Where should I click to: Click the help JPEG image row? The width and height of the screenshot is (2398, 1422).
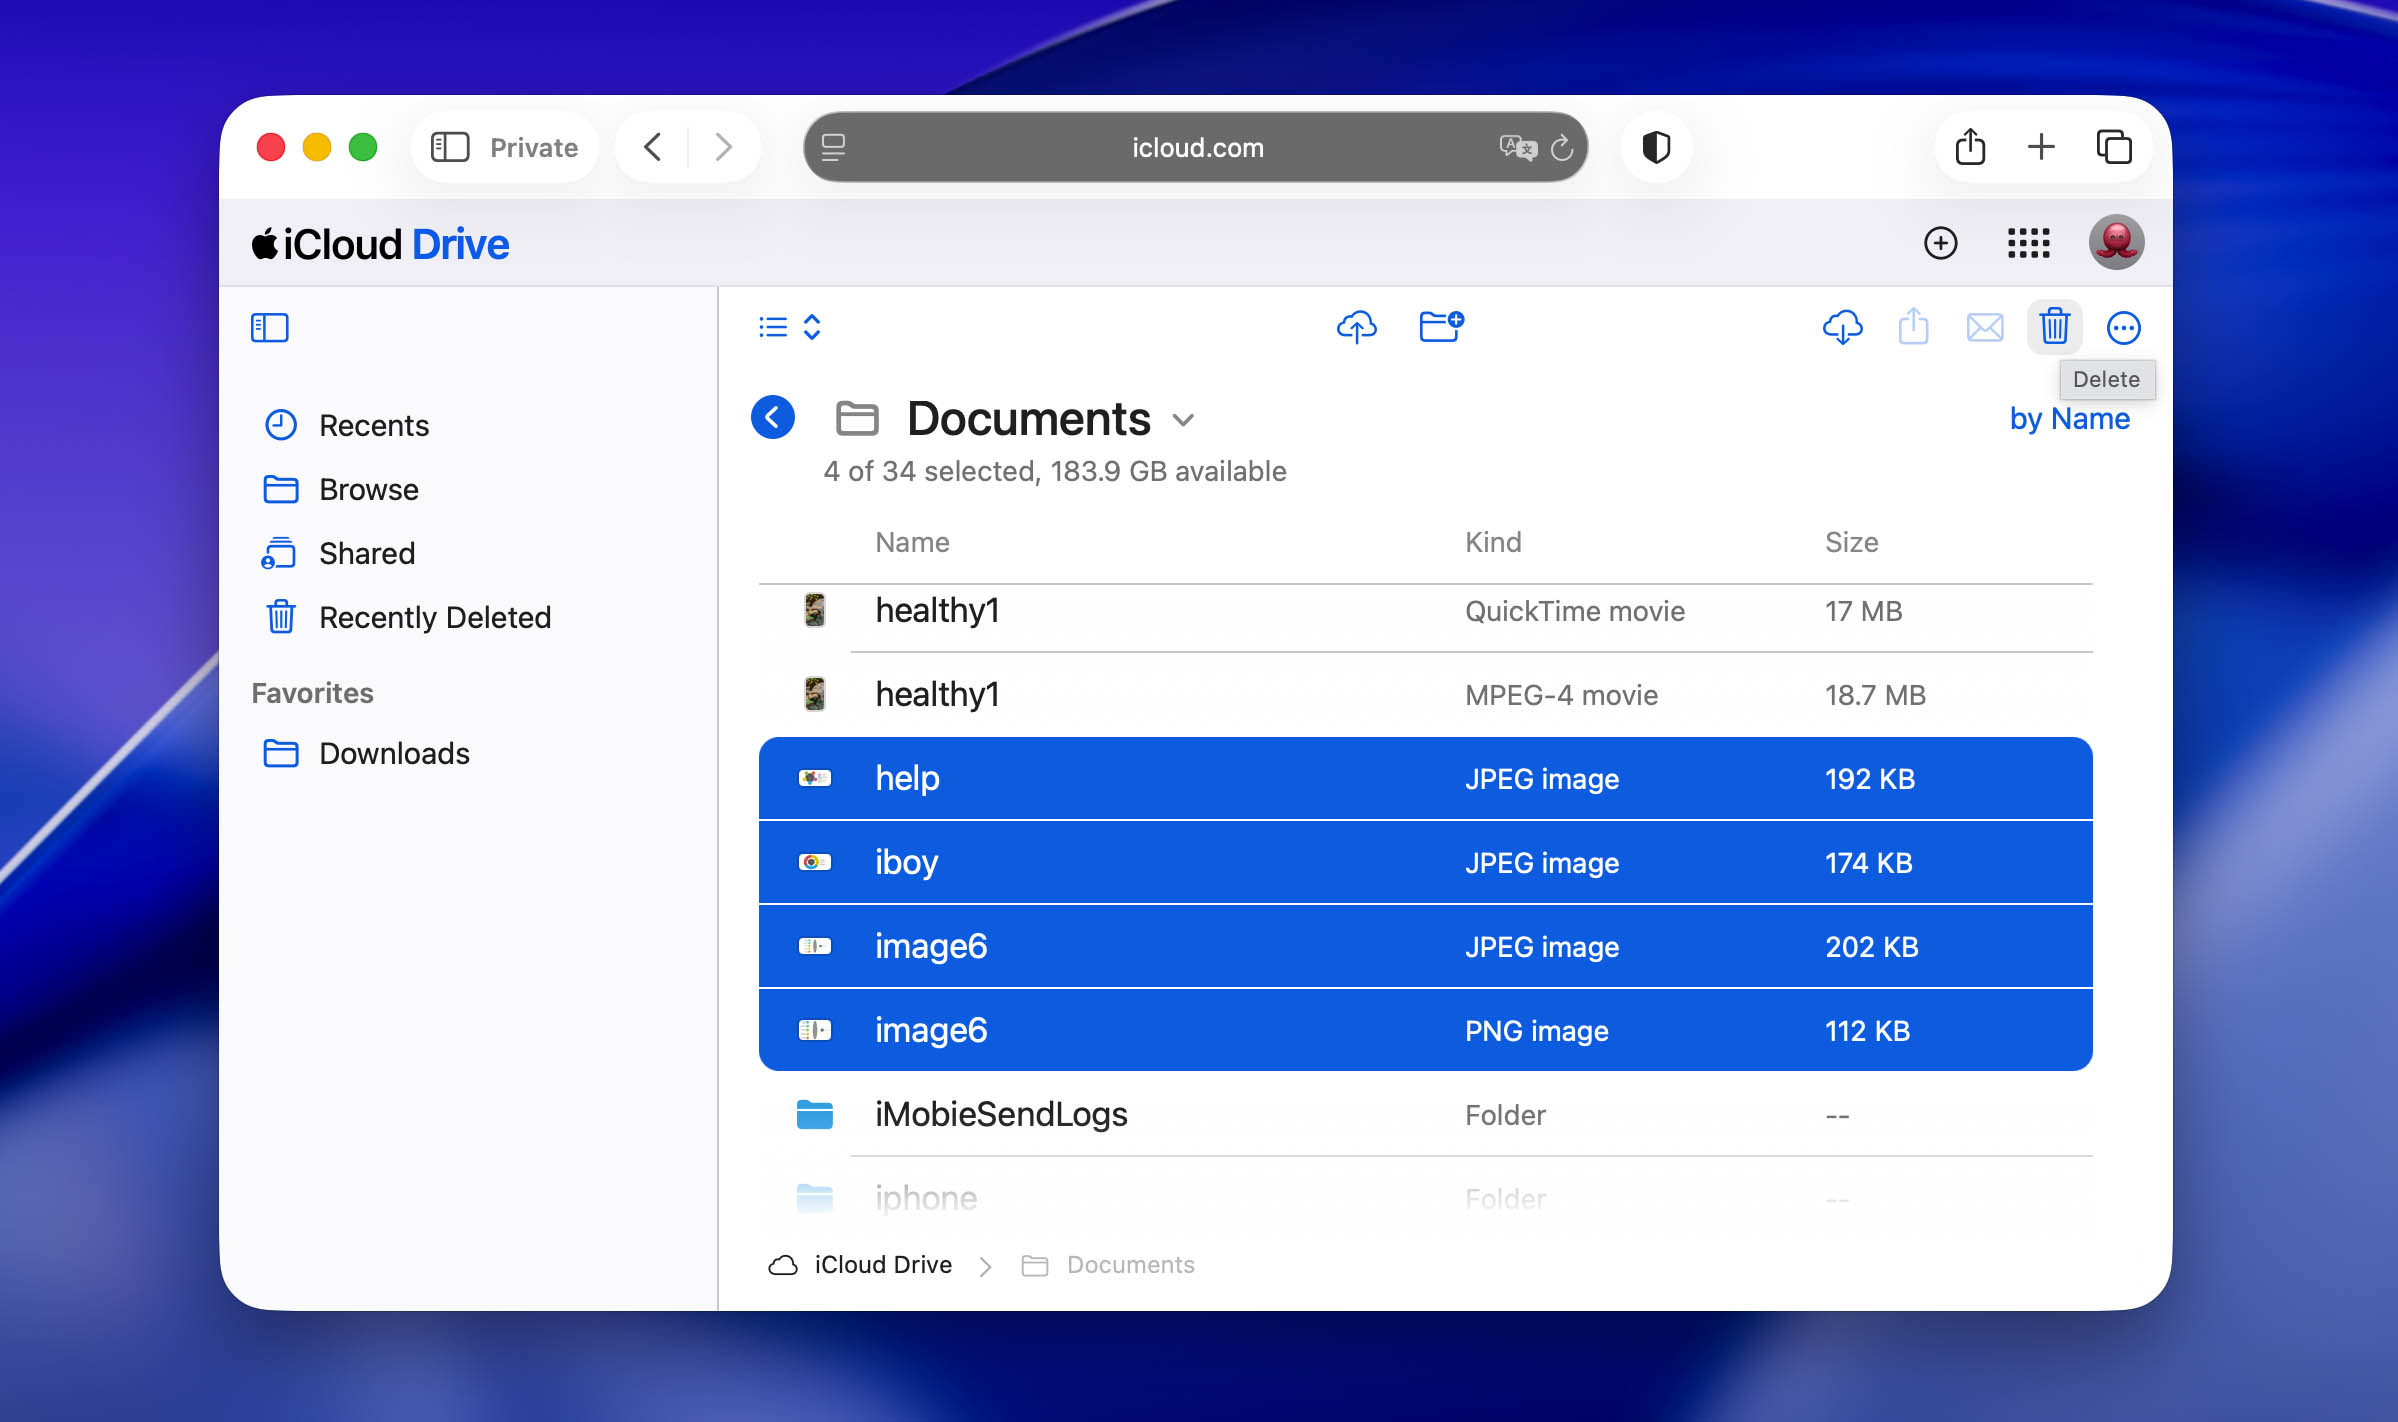1425,779
